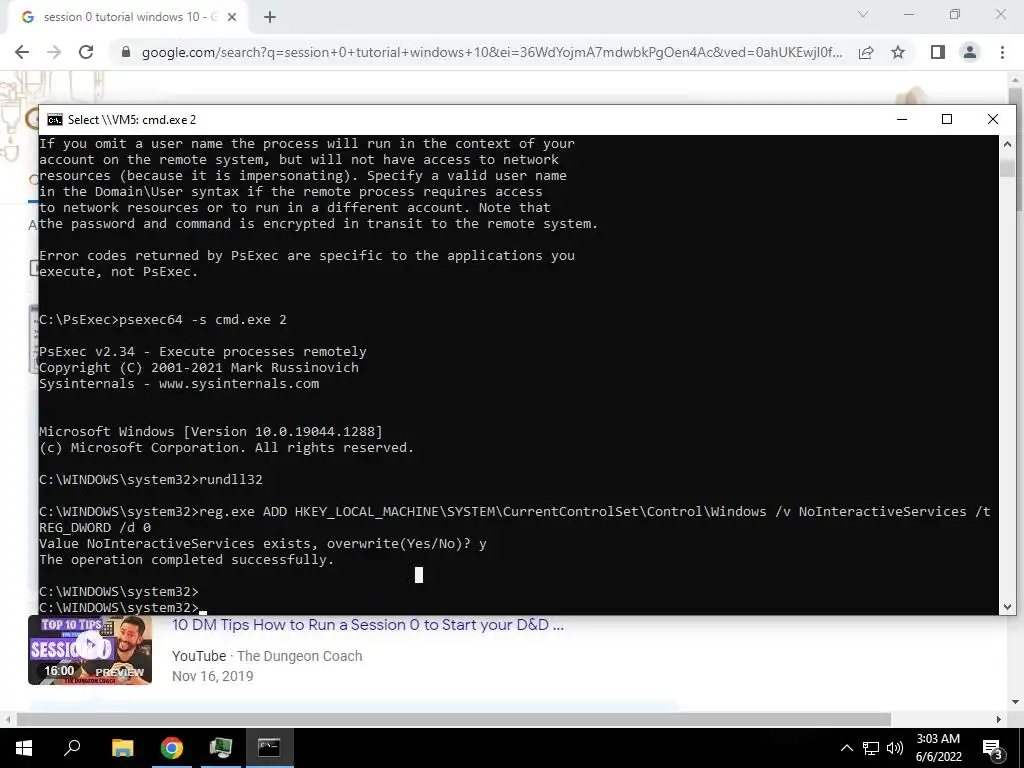1024x768 pixels.
Task: Close the session 0 tutorial tab
Action: click(232, 17)
